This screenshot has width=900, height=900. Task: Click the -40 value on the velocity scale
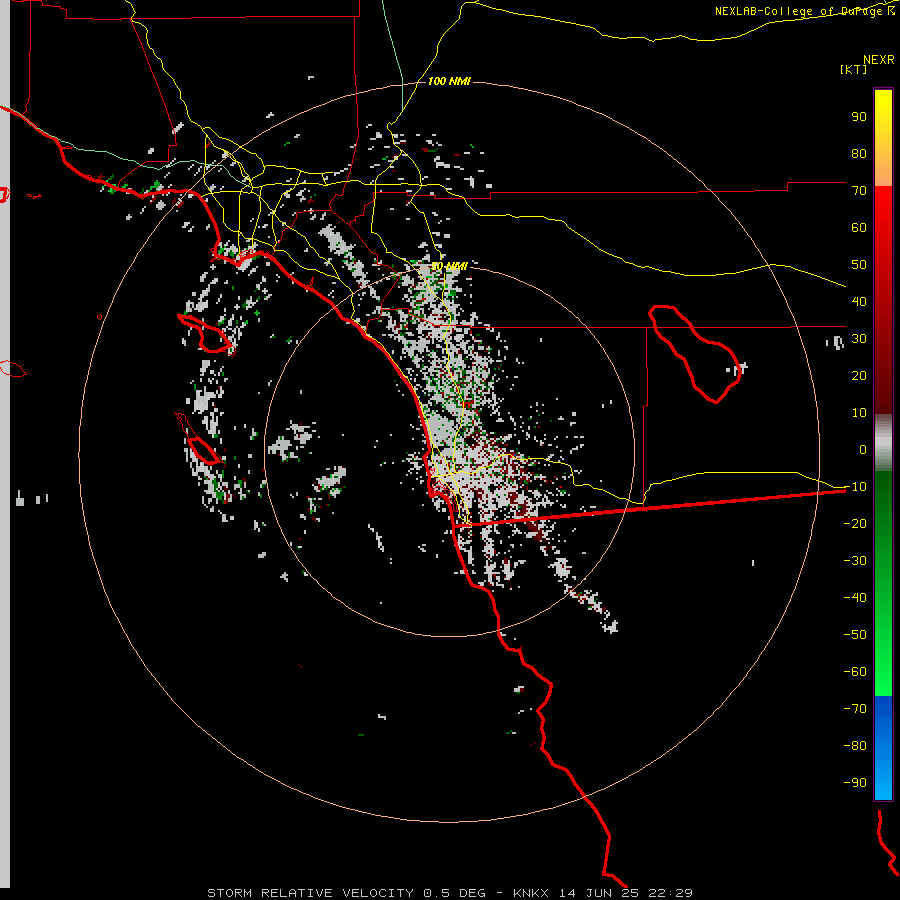(x=855, y=598)
